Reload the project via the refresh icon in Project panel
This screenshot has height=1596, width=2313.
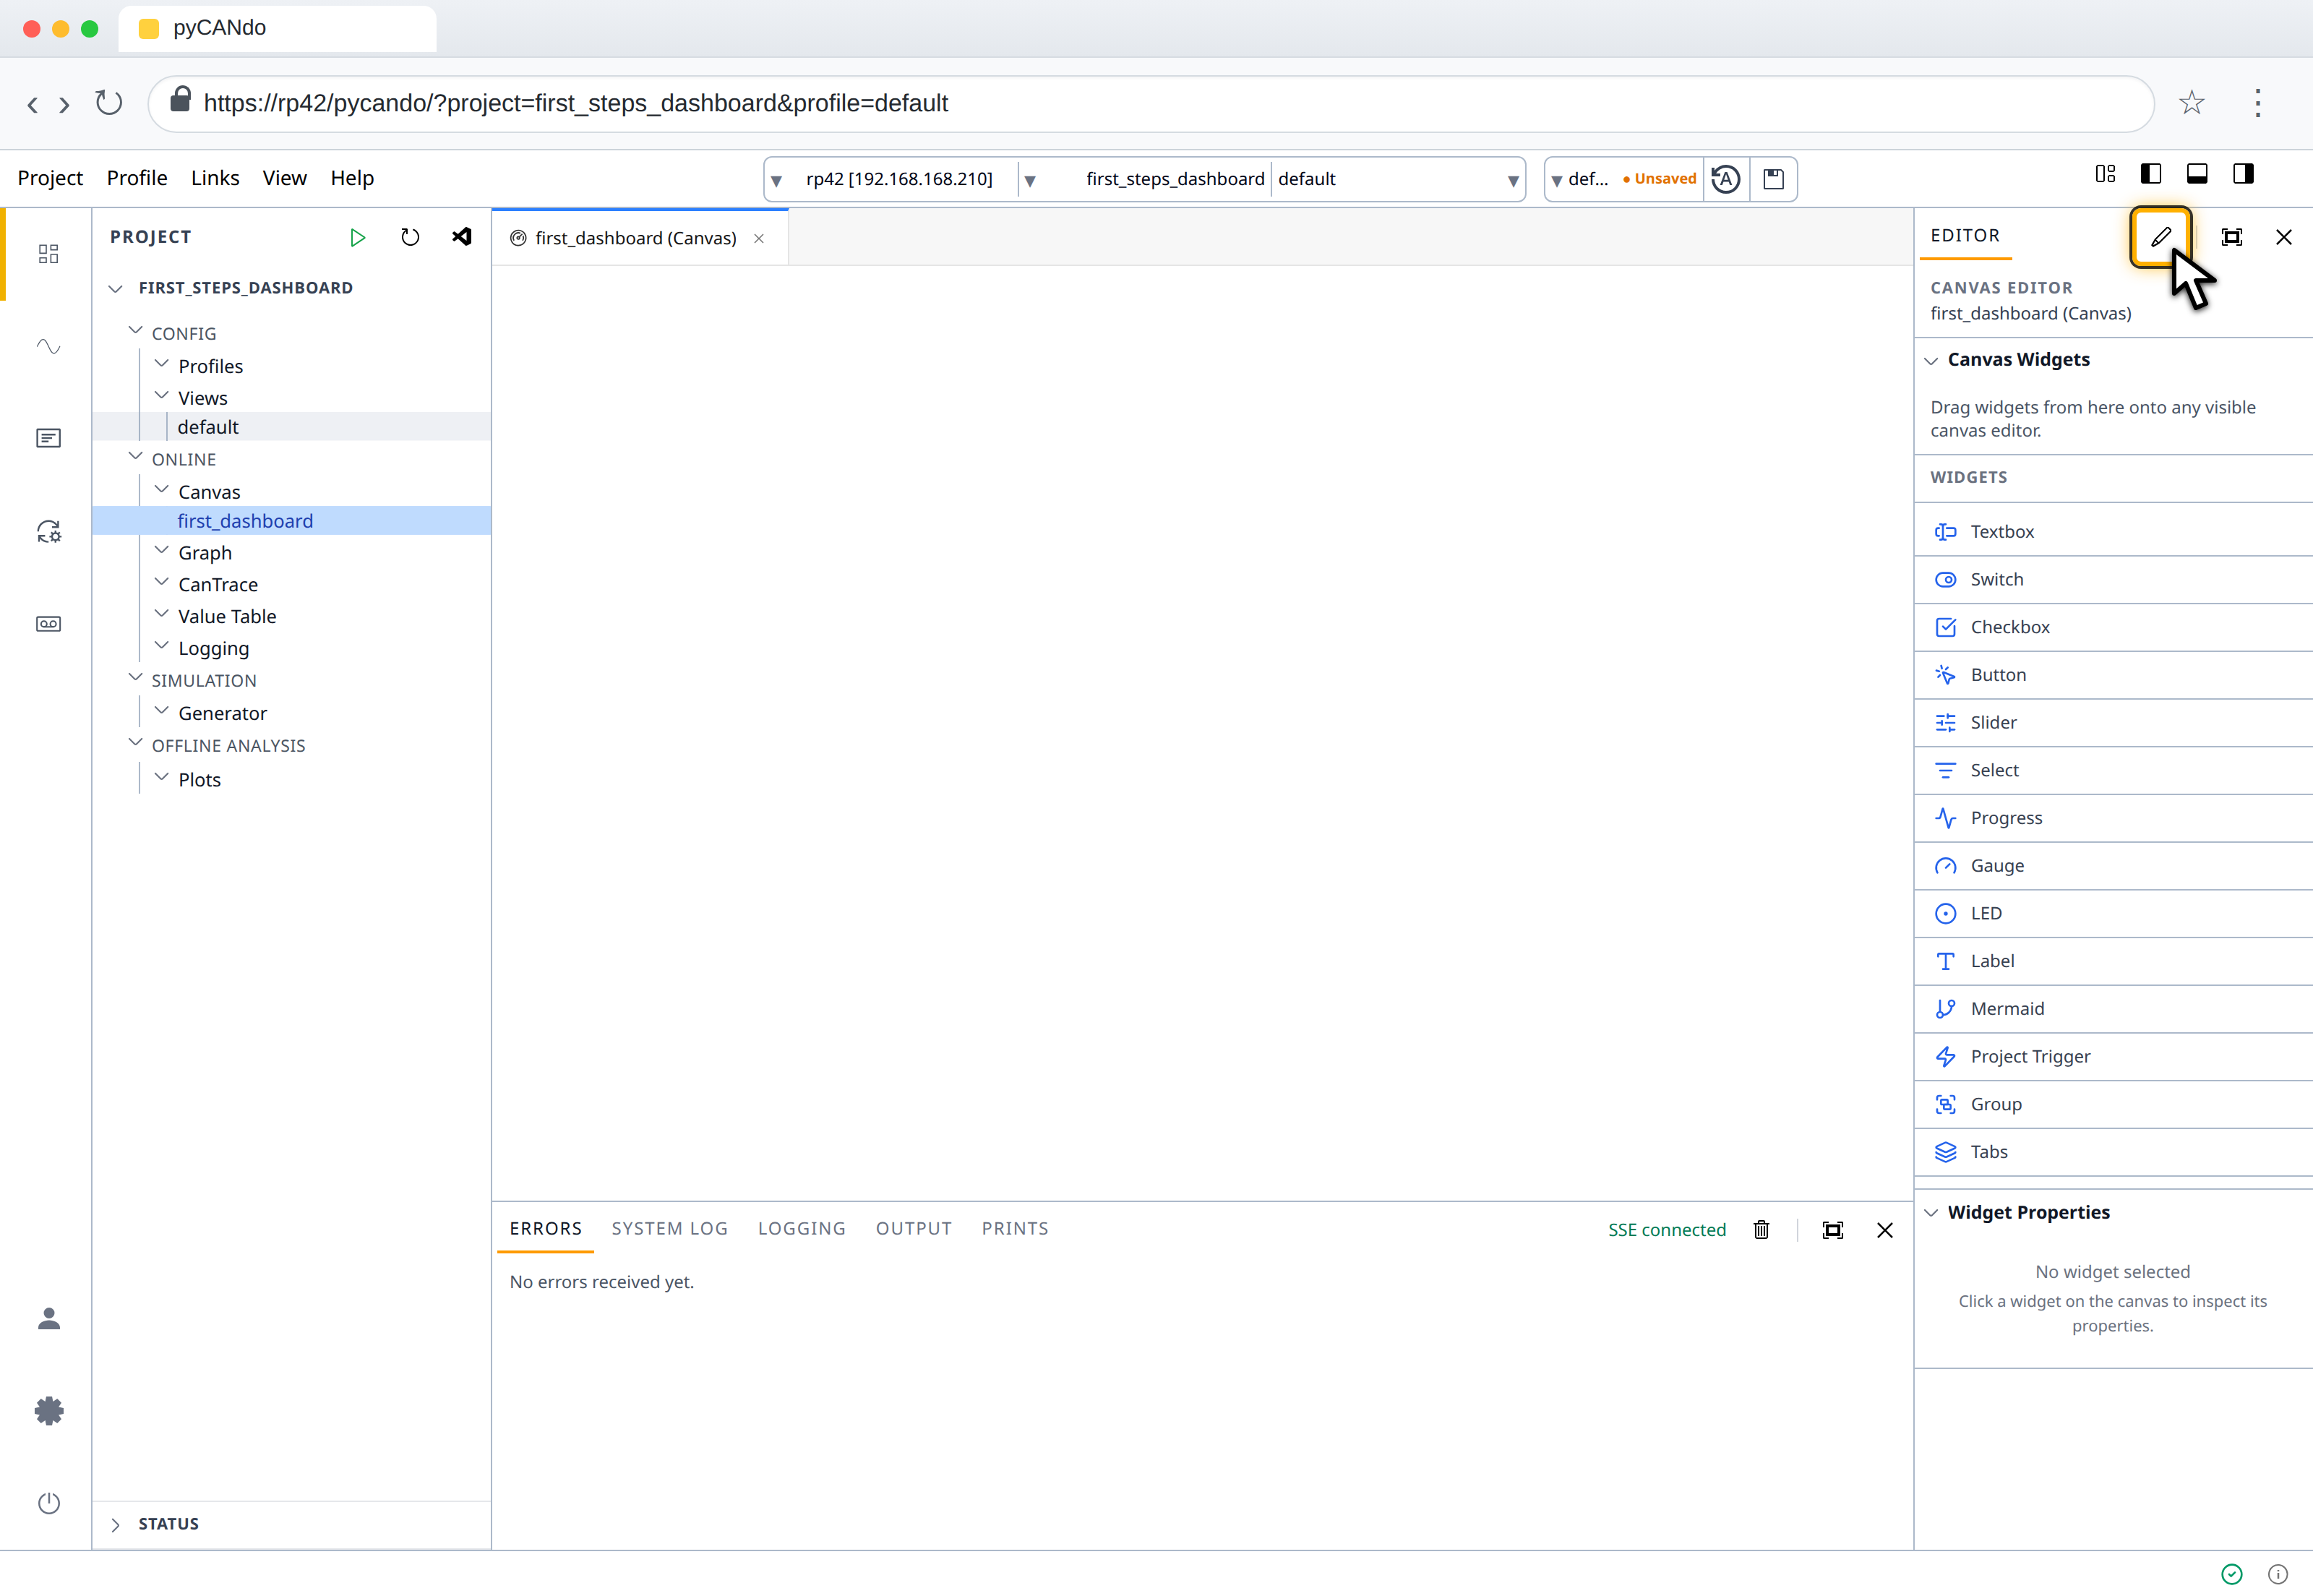click(410, 237)
